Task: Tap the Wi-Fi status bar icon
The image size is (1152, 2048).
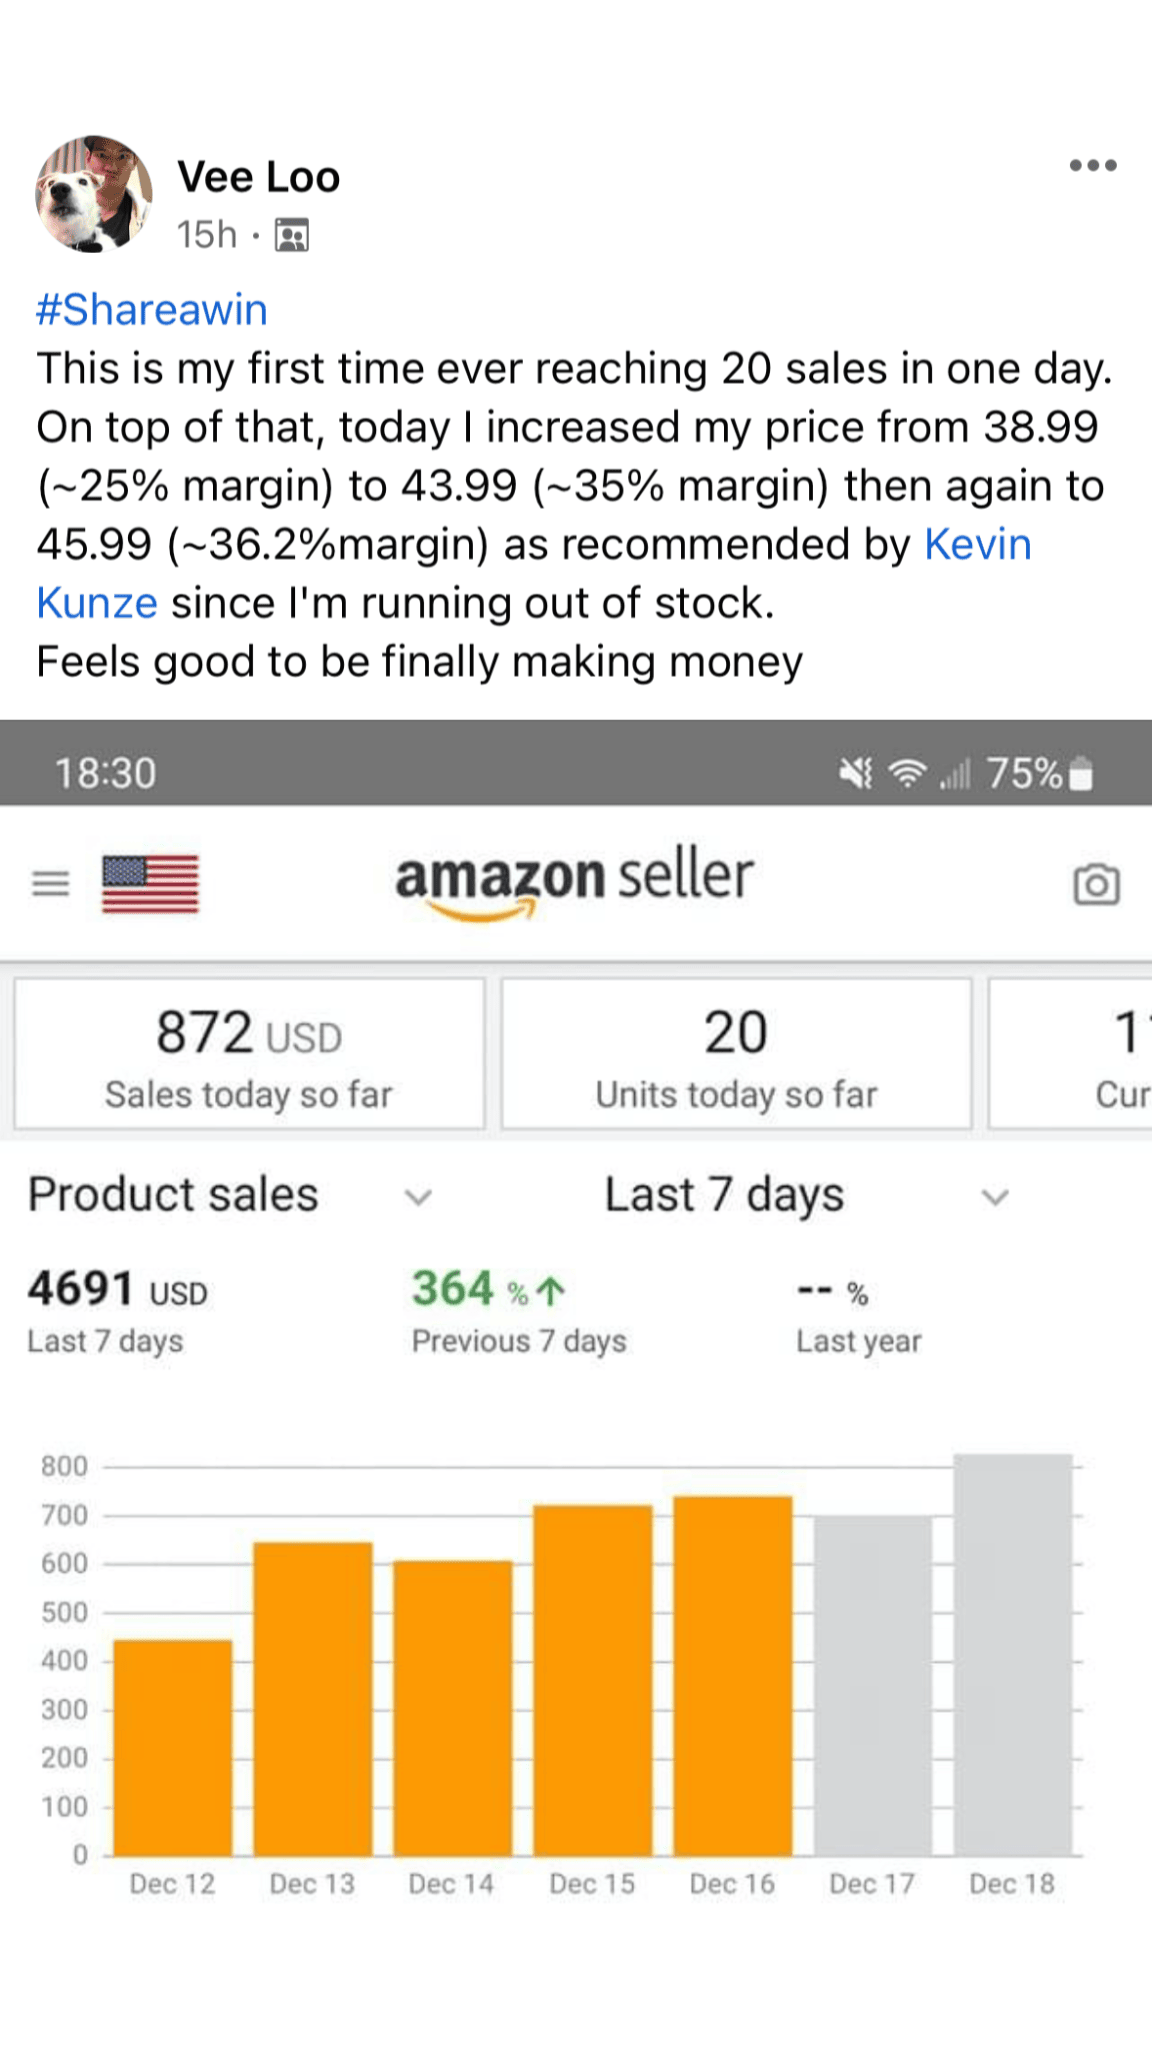Action: coord(908,773)
